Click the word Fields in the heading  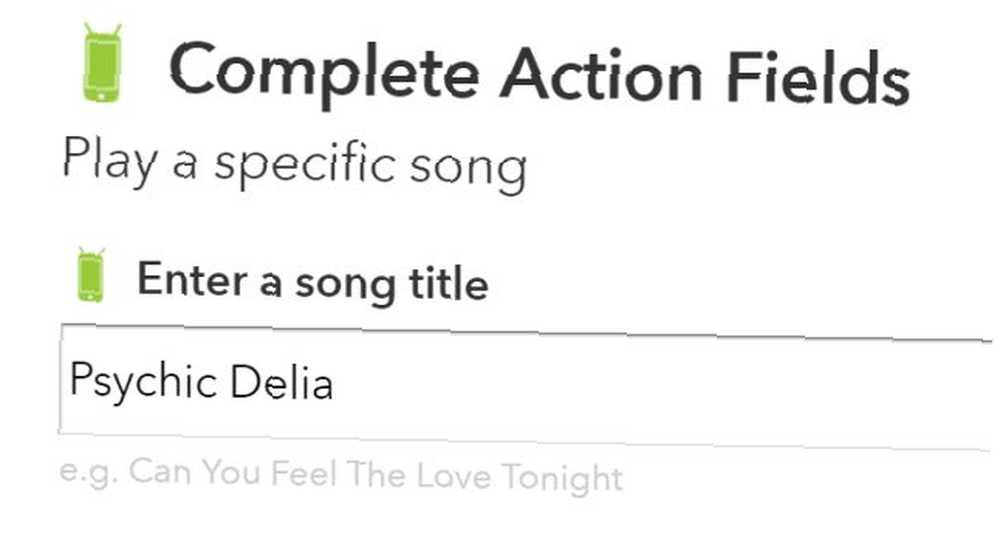(x=819, y=78)
